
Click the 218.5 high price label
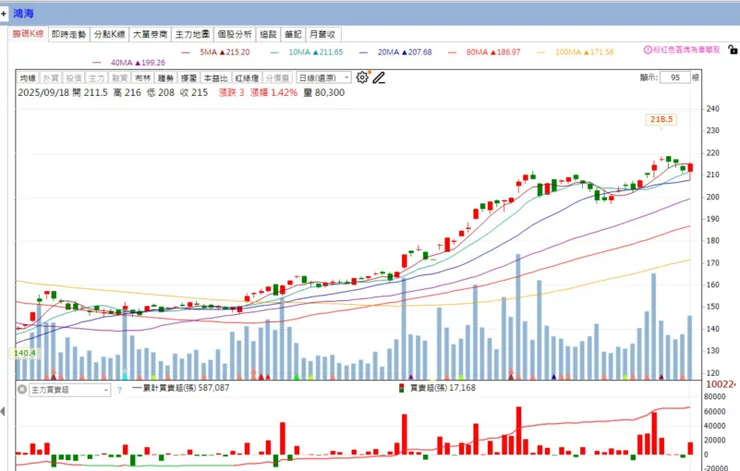coord(661,119)
